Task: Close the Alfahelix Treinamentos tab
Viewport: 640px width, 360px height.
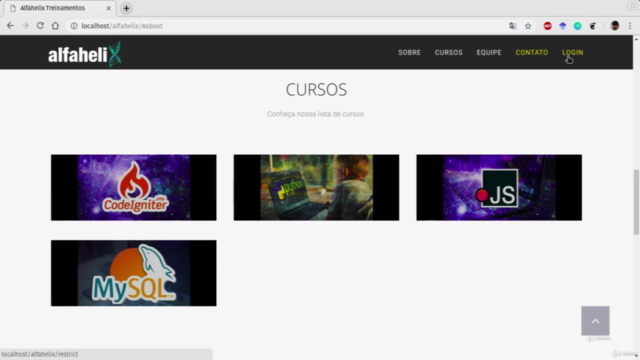Action: pos(109,8)
